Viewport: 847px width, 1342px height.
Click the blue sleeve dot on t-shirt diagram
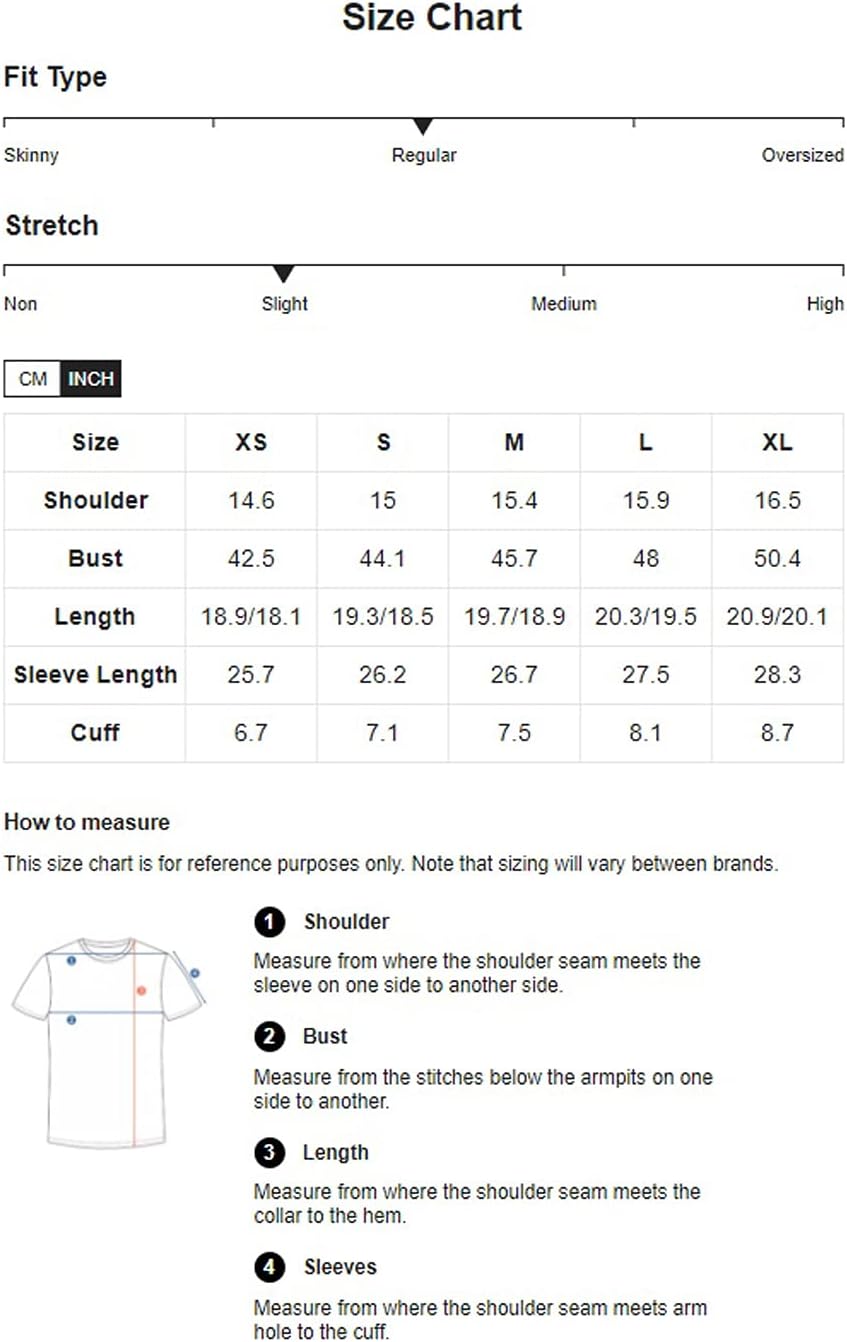pos(195,972)
